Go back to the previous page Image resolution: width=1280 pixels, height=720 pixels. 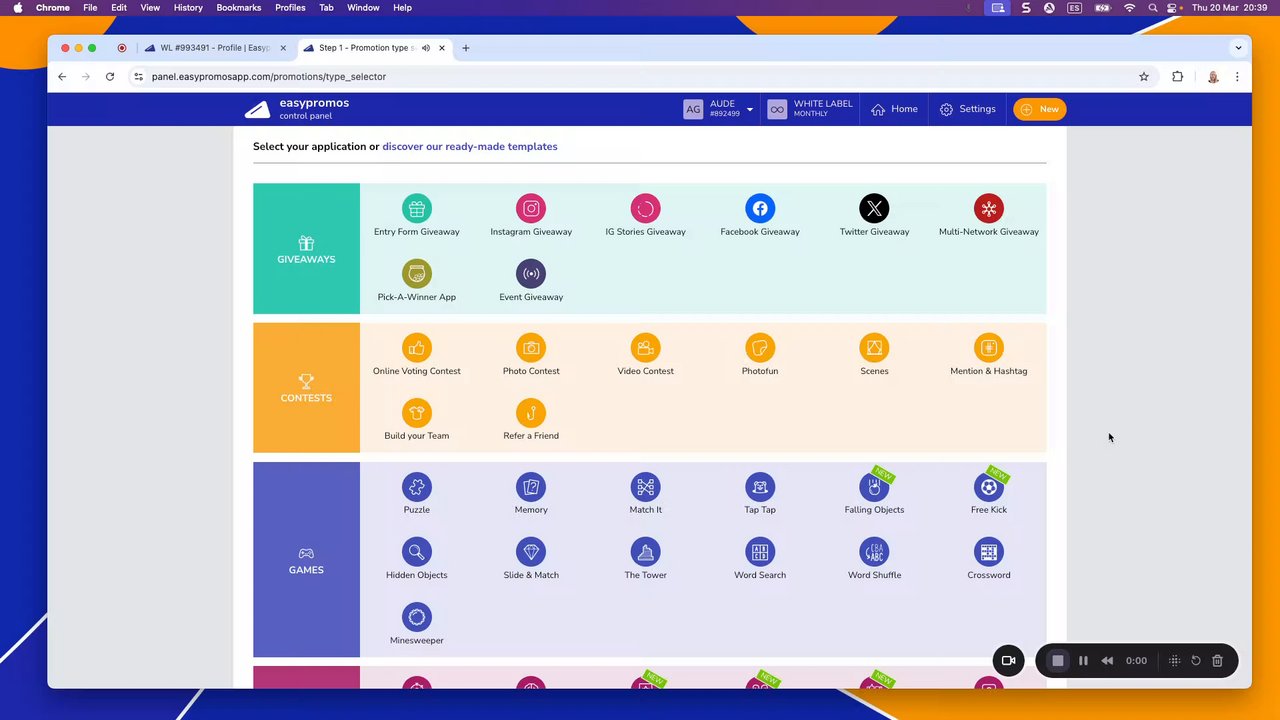(x=62, y=76)
